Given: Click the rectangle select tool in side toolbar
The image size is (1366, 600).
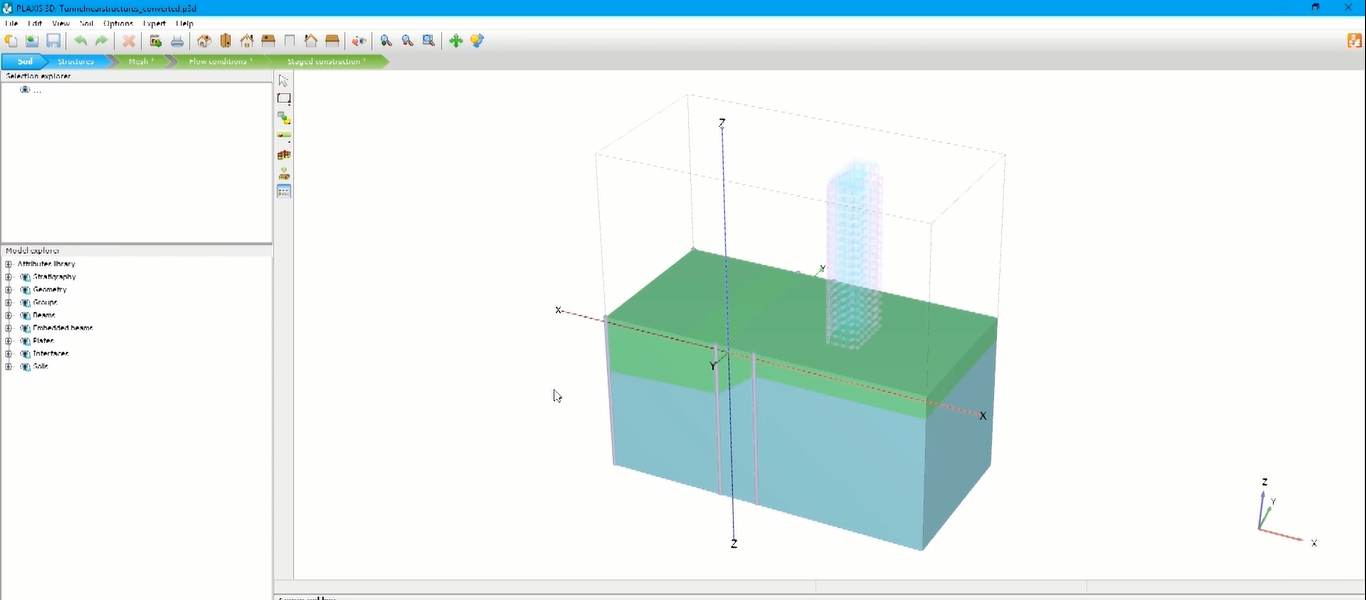Looking at the screenshot, I should point(284,99).
